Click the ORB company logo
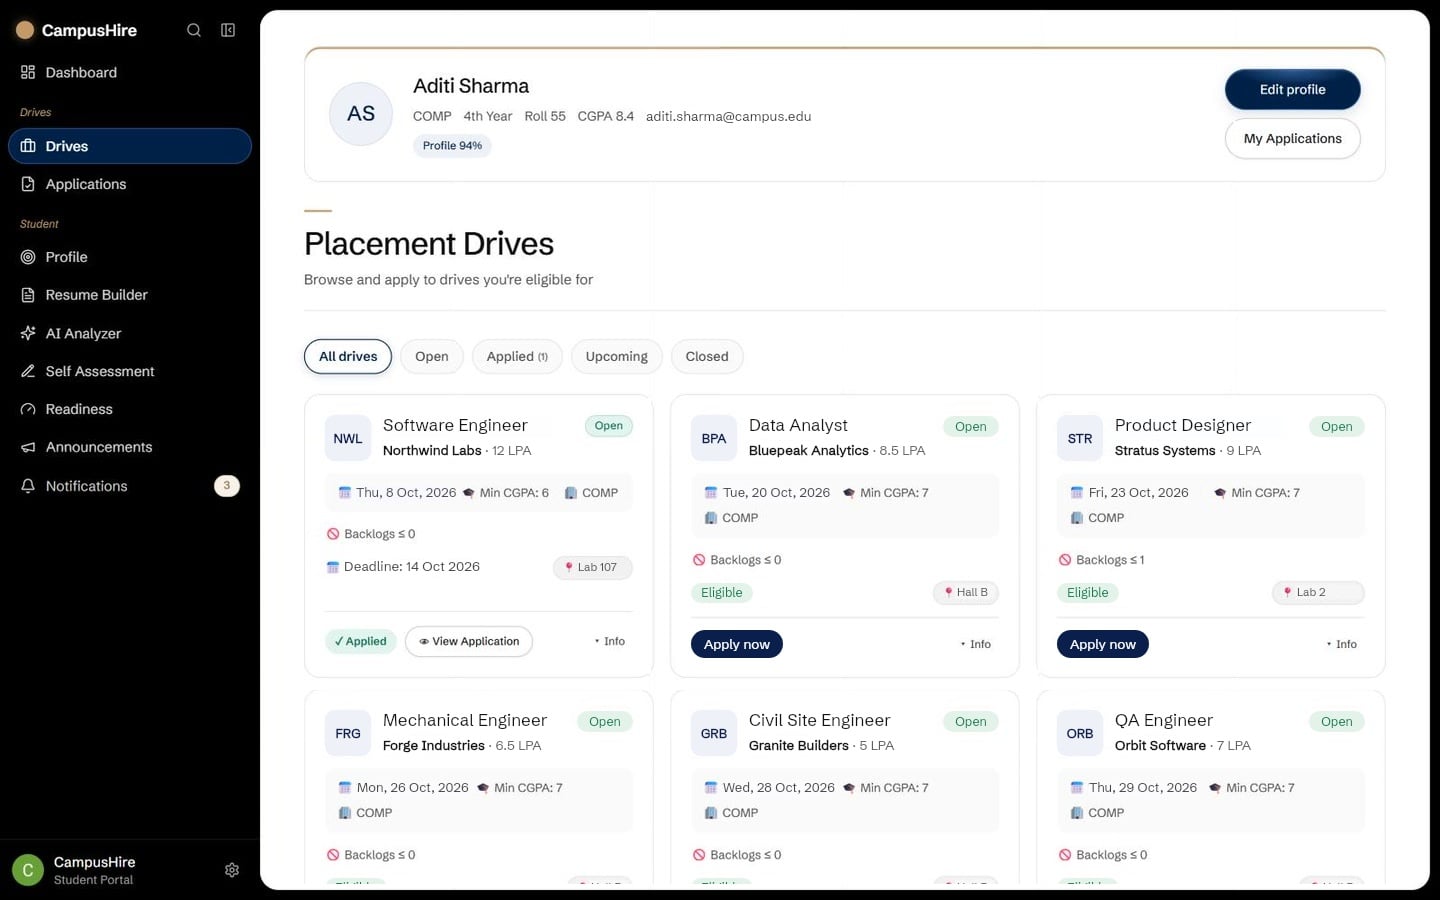This screenshot has height=900, width=1440. (x=1080, y=733)
